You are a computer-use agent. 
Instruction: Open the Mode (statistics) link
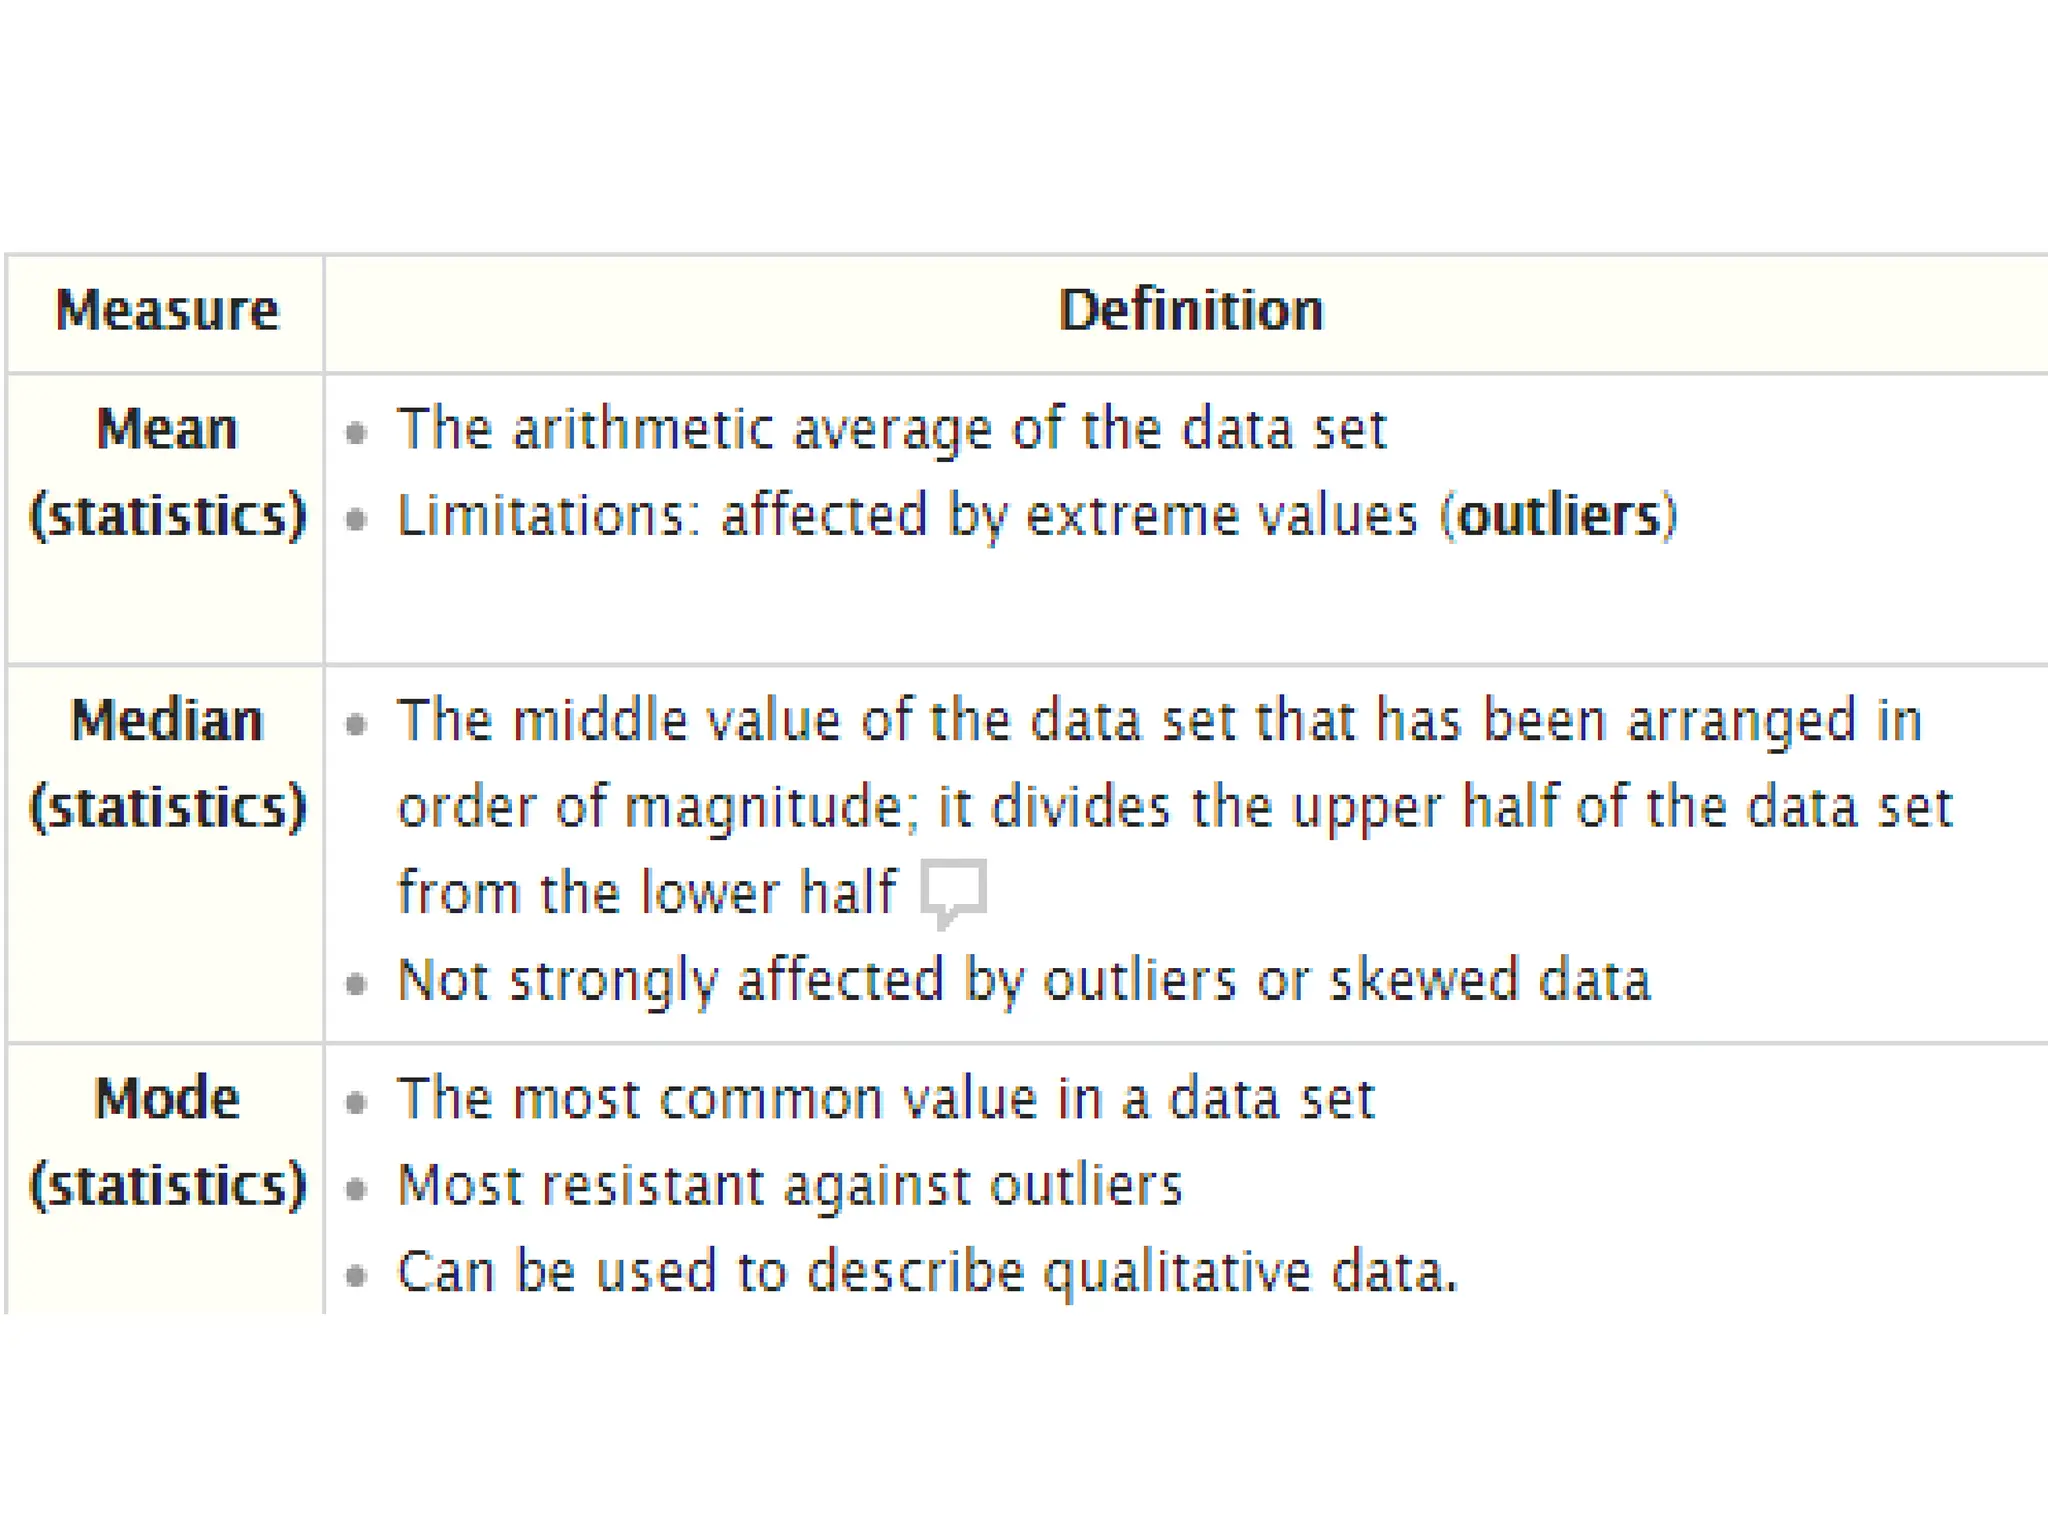click(x=167, y=1141)
